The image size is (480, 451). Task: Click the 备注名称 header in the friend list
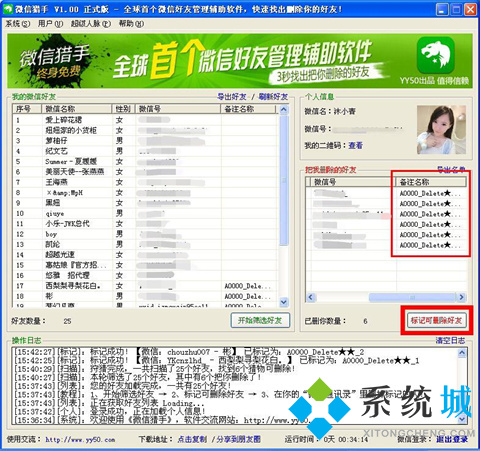(x=248, y=109)
